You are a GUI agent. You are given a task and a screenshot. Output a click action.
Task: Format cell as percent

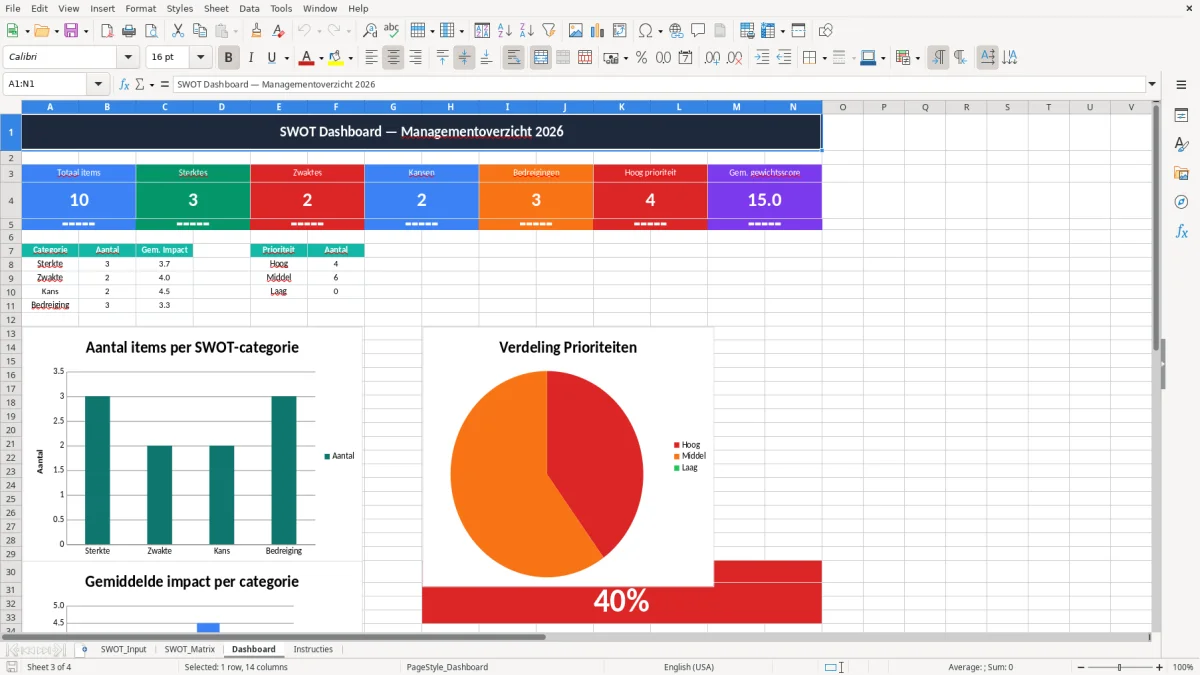coord(641,58)
